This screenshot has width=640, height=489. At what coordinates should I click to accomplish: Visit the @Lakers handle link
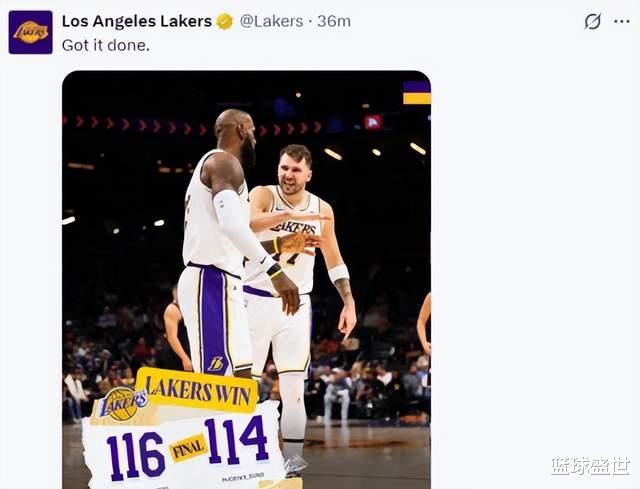click(x=271, y=21)
